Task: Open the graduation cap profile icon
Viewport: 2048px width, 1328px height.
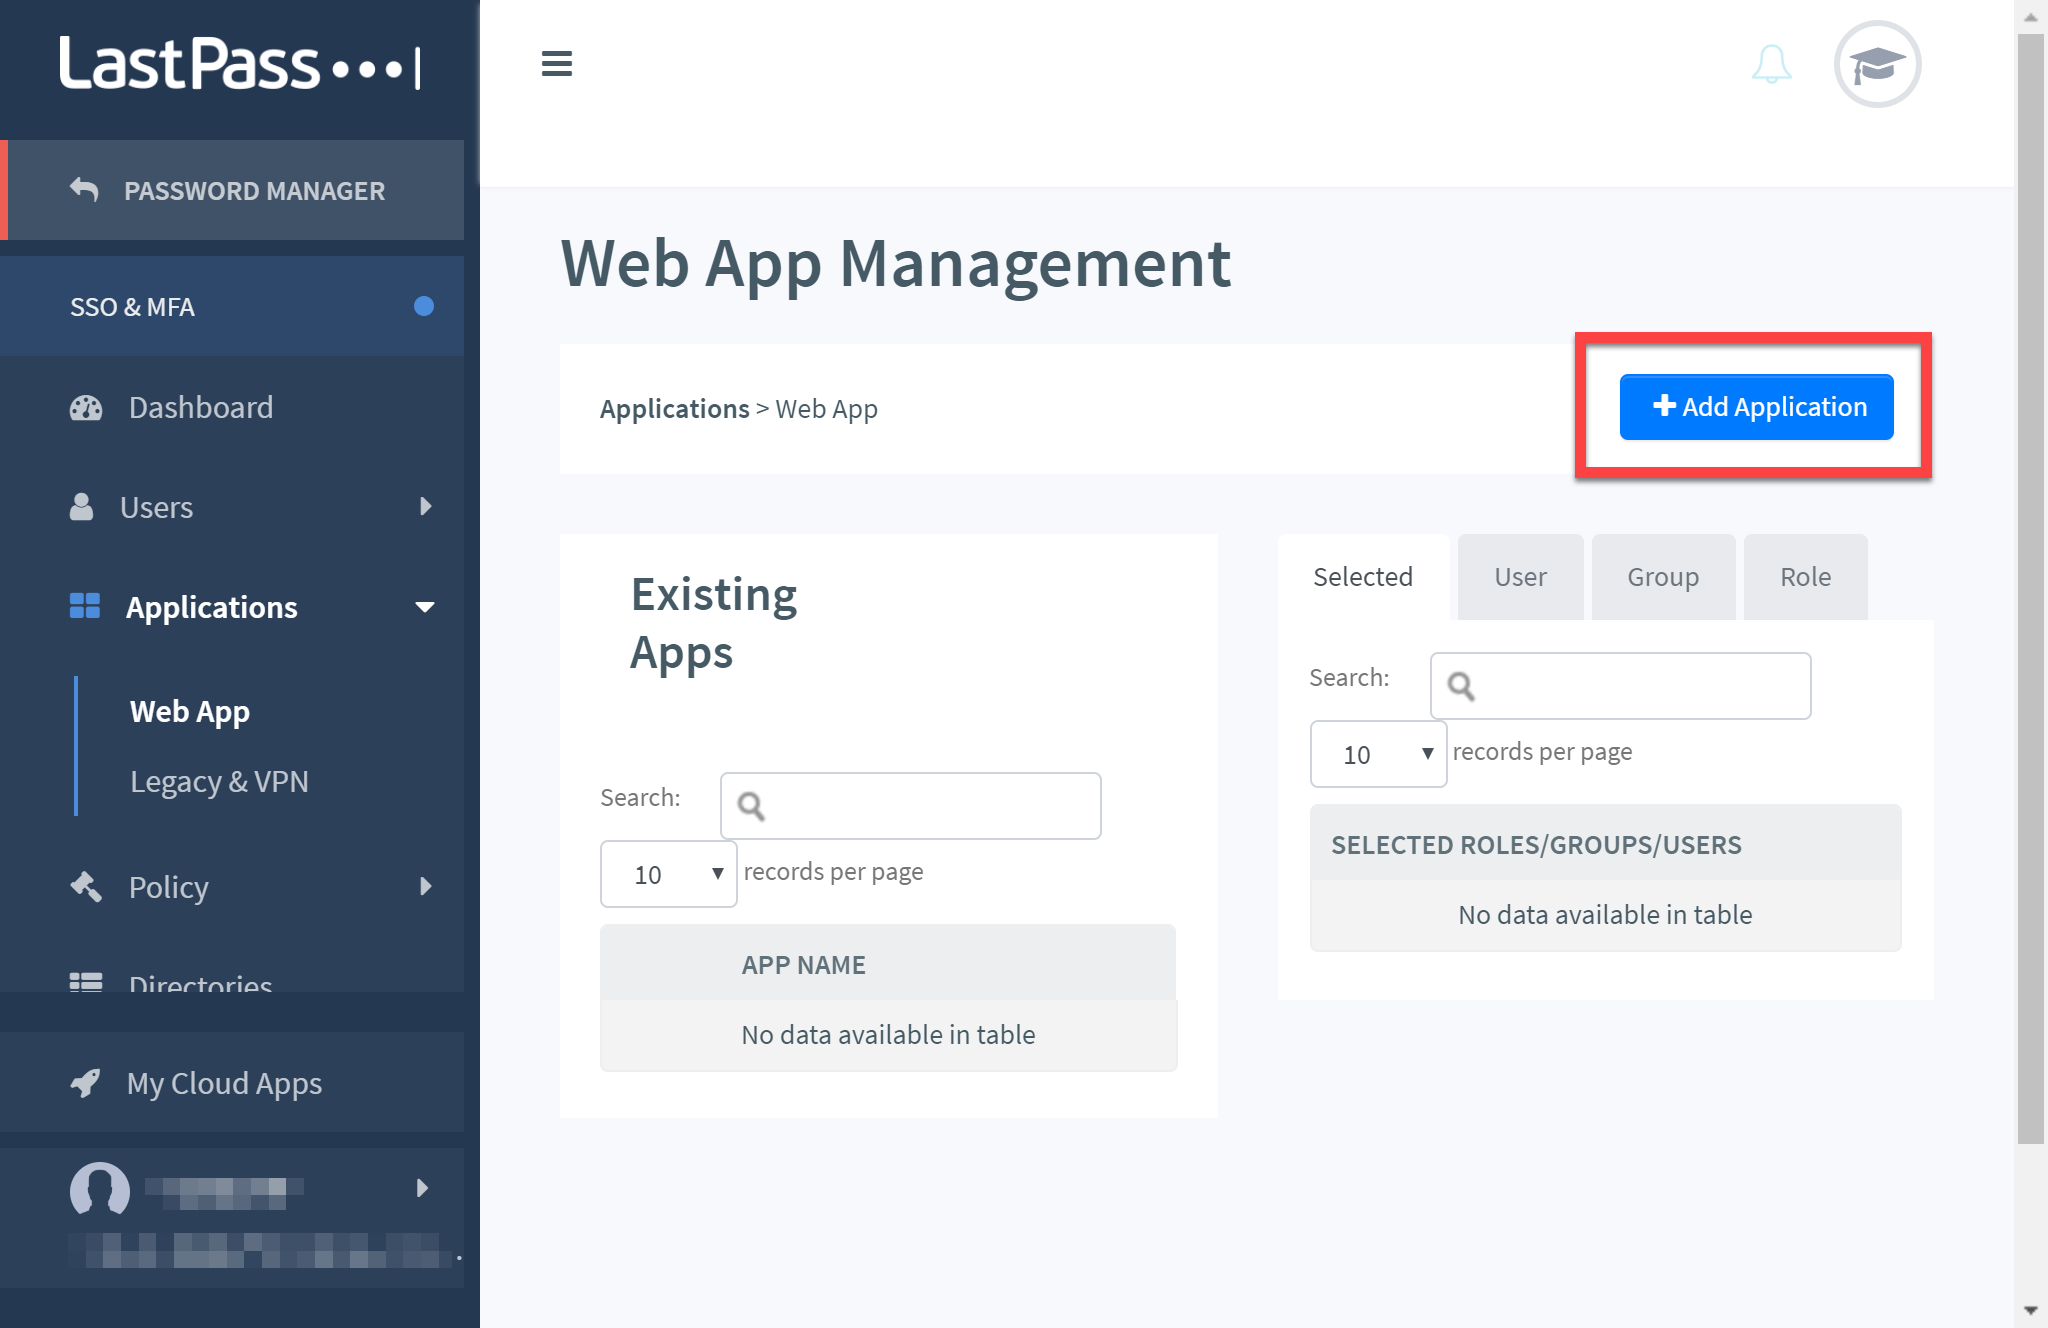Action: [1877, 64]
